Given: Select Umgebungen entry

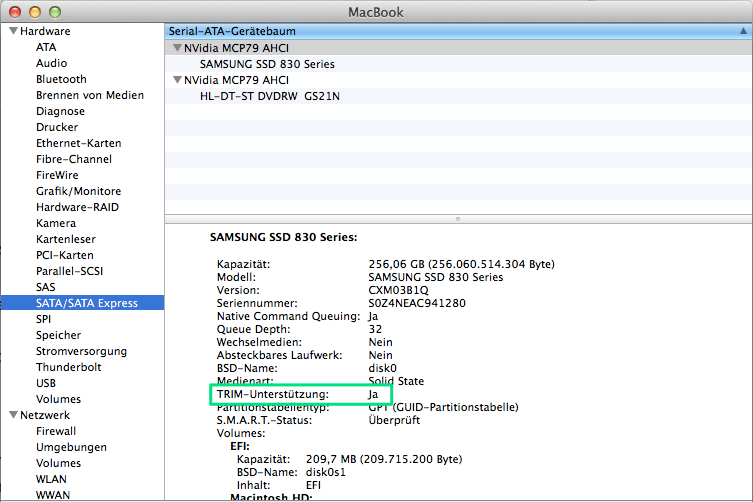Looking at the screenshot, I should pos(71,447).
